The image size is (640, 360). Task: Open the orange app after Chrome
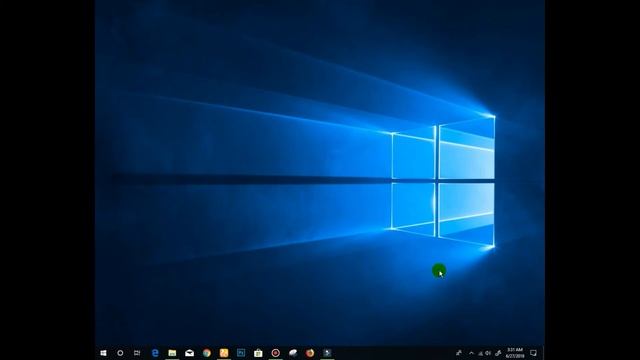224,353
